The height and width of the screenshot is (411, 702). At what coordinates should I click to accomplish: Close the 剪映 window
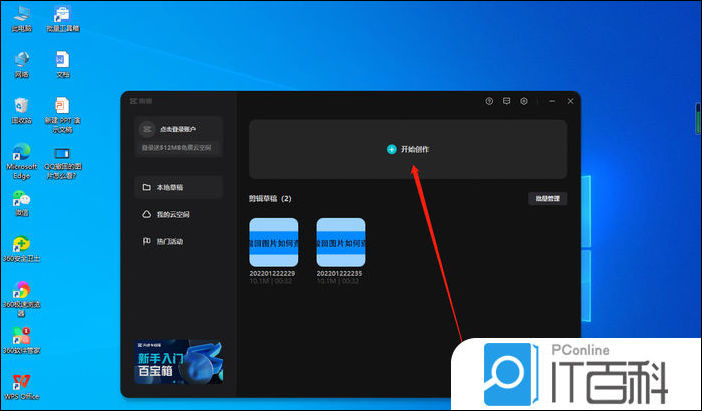[x=570, y=101]
